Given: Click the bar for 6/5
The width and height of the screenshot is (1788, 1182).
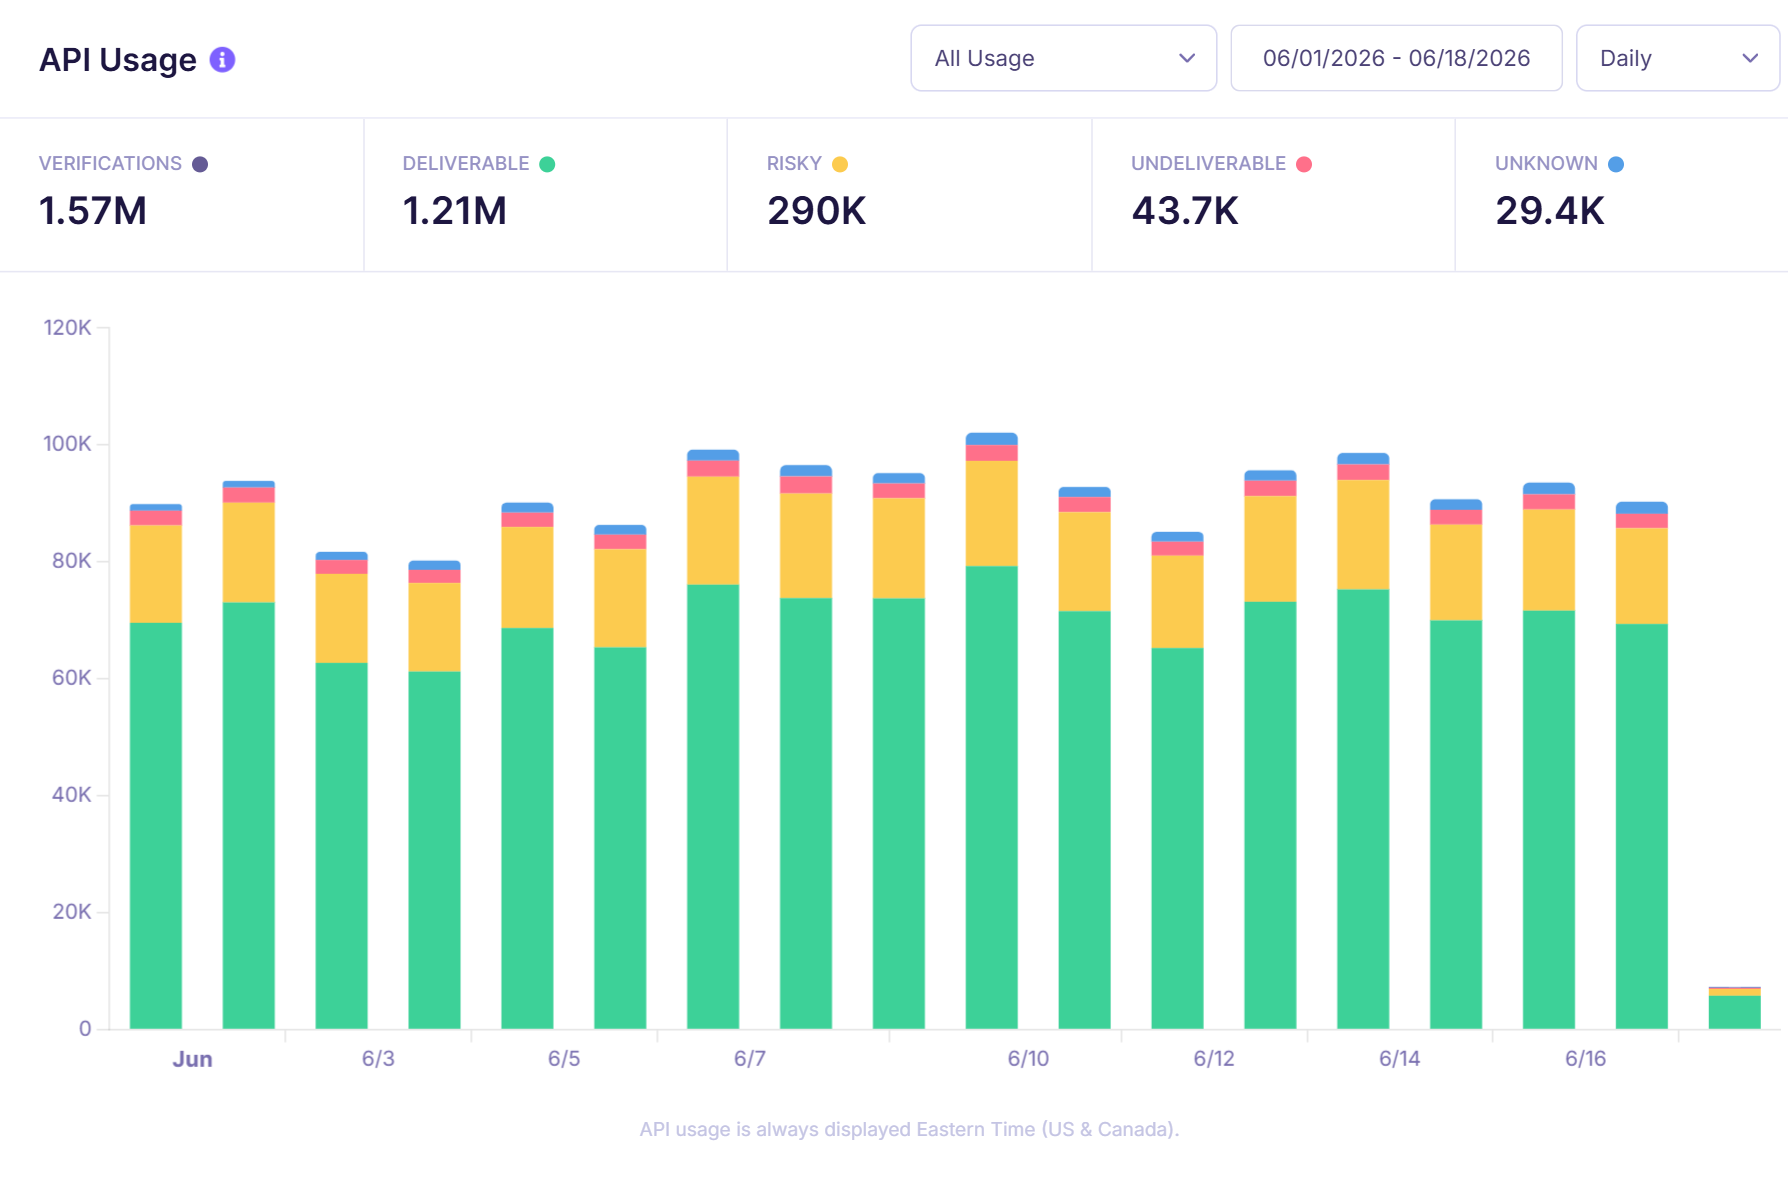Looking at the screenshot, I should click(527, 765).
